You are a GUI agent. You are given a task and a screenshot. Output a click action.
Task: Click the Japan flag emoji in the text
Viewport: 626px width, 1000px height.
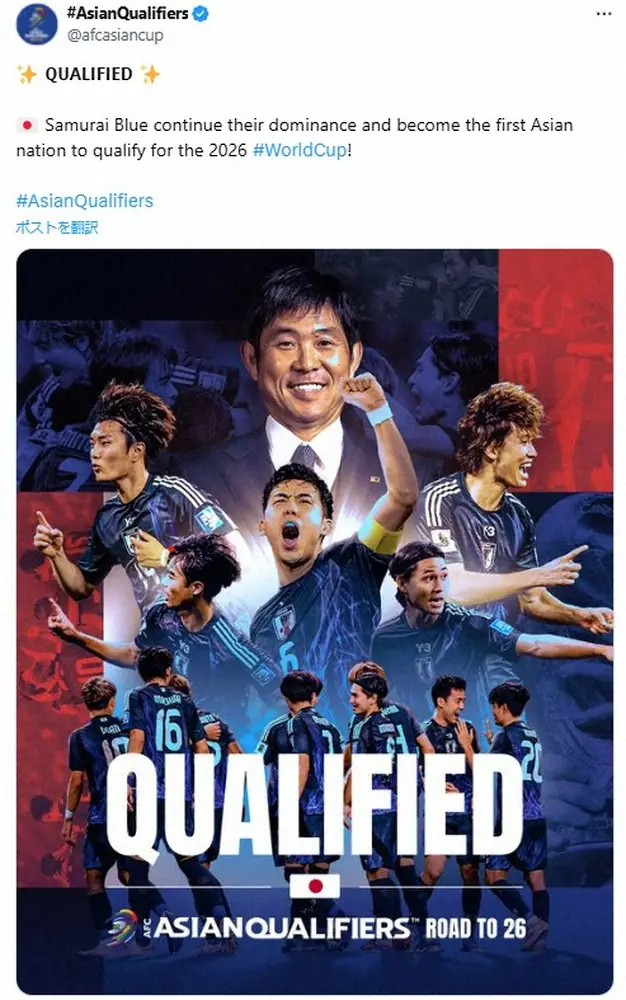point(27,125)
